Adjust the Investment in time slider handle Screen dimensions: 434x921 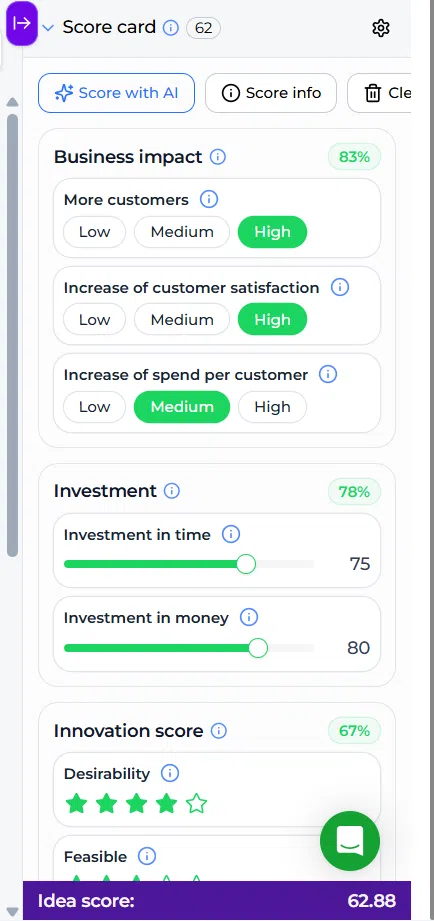[246, 564]
